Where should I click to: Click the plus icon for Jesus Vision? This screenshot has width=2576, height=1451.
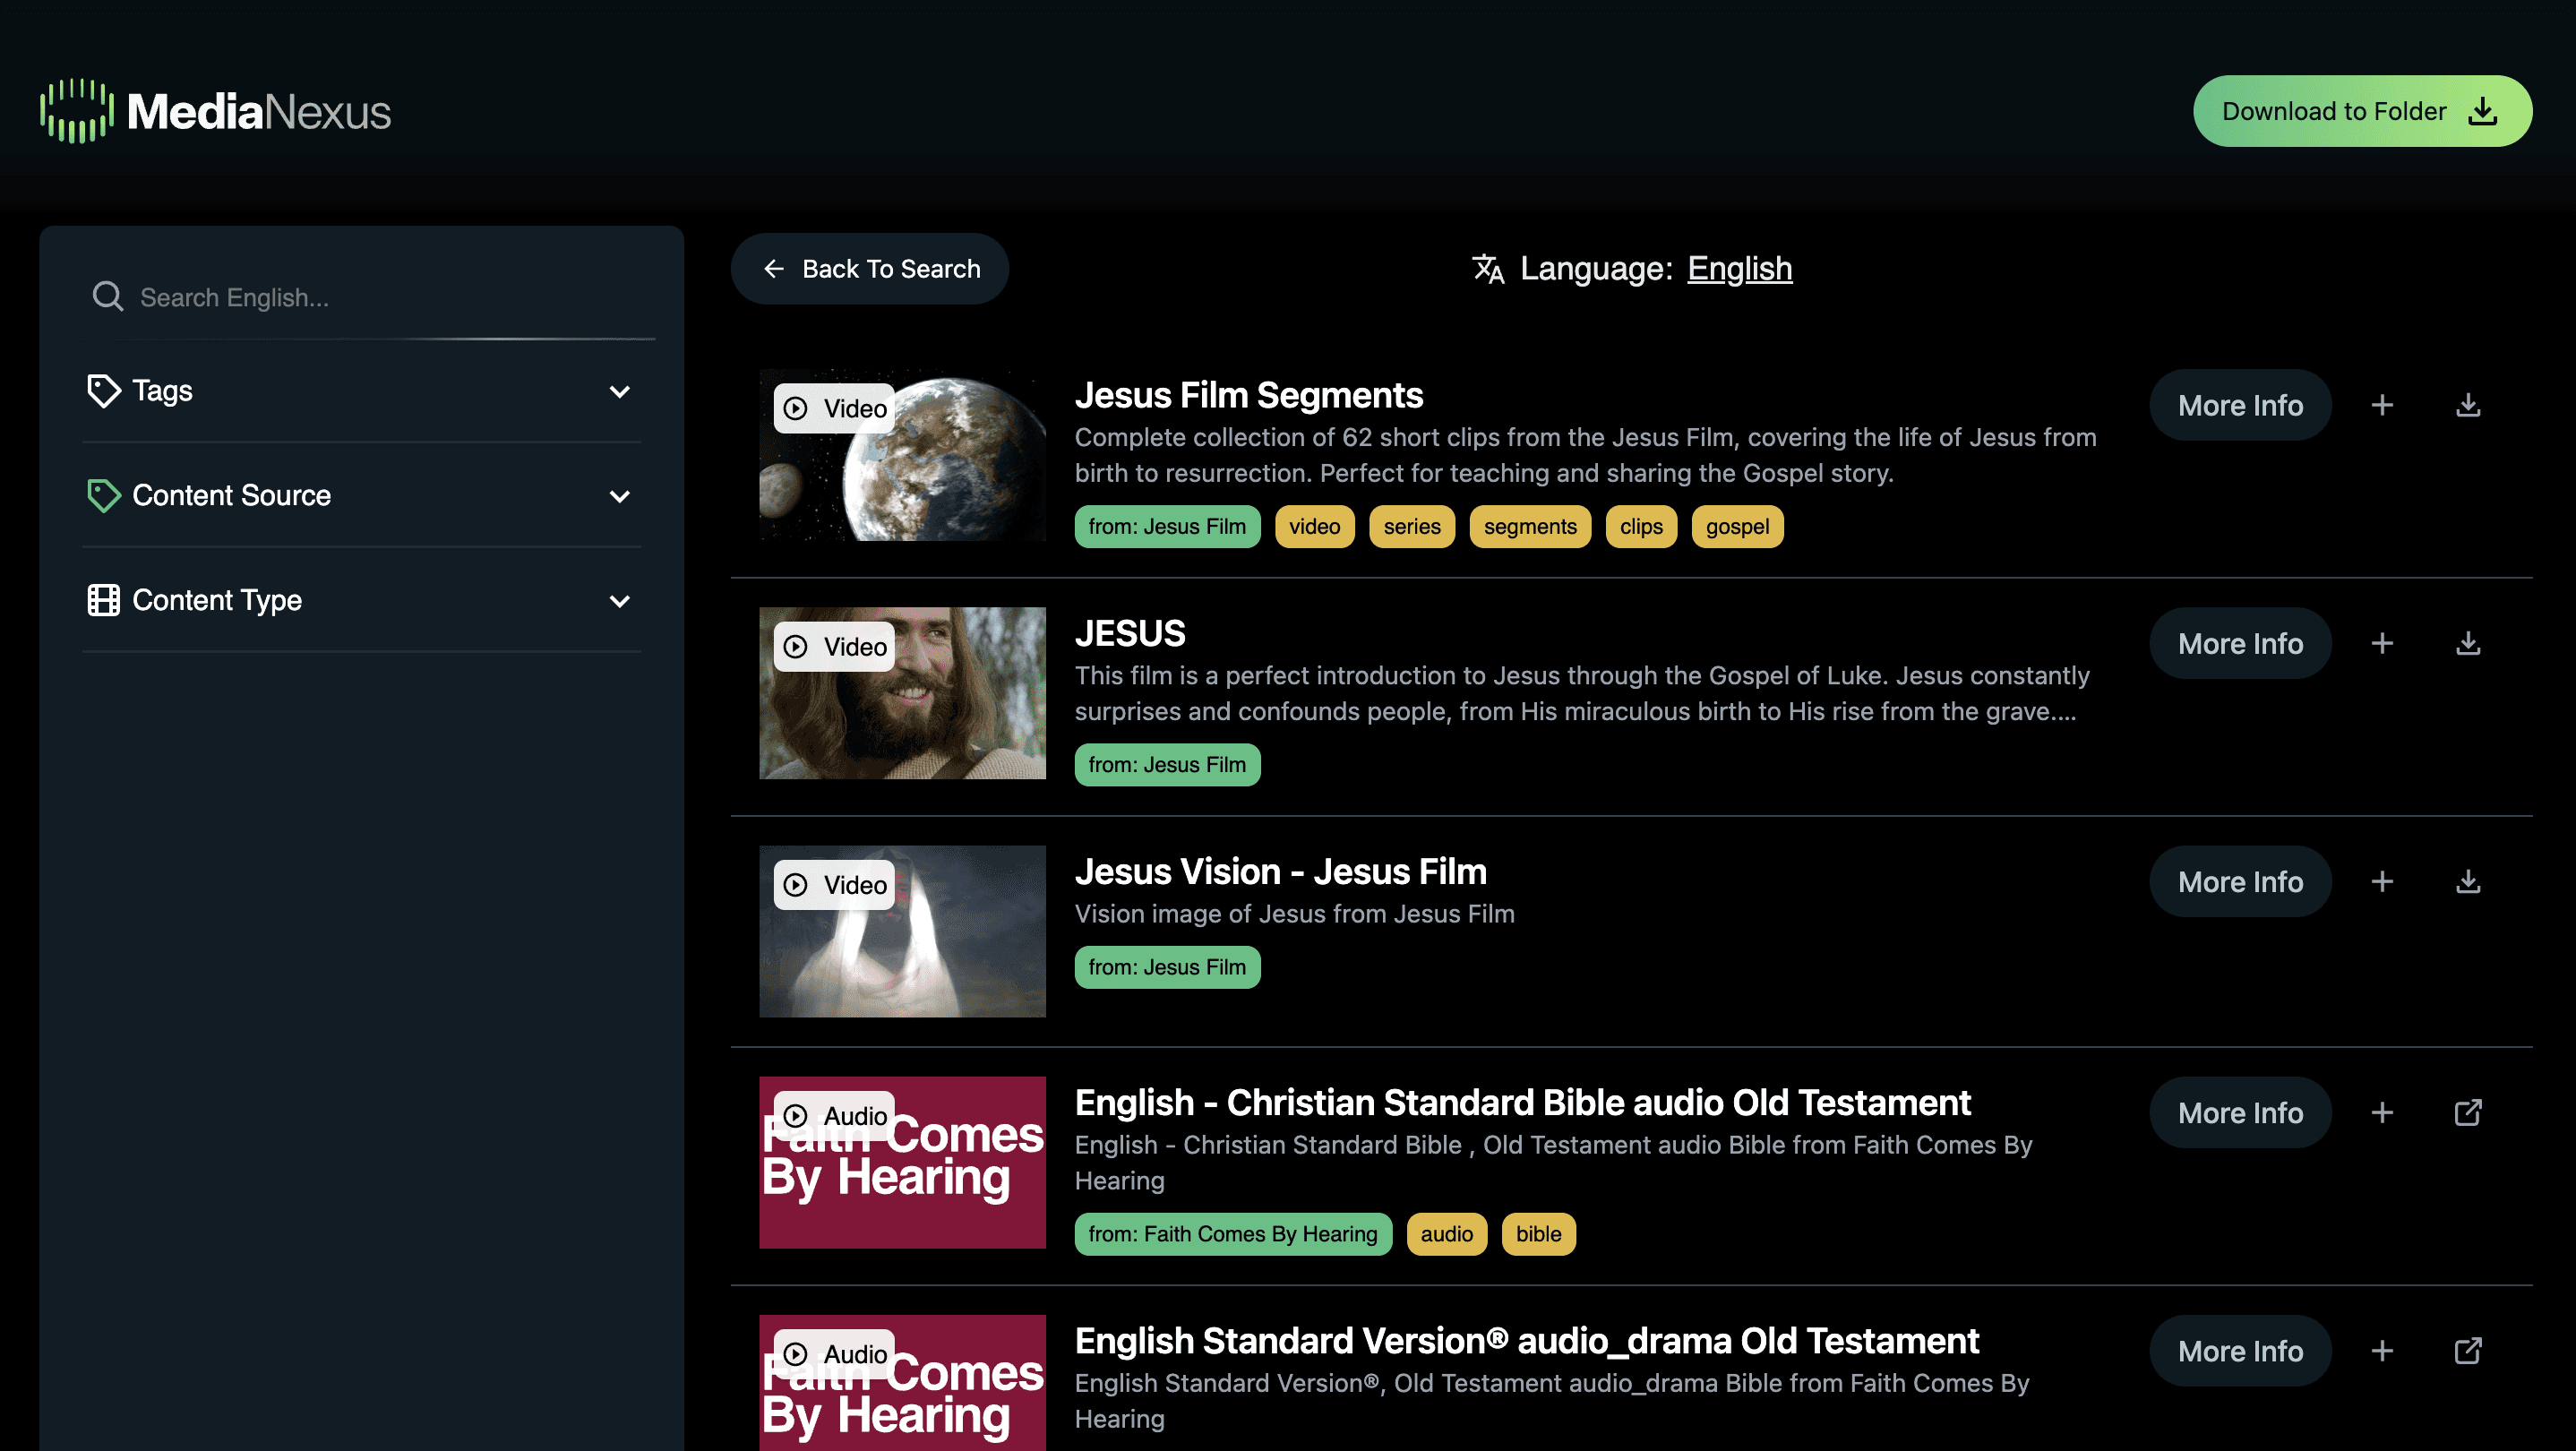(x=2382, y=881)
